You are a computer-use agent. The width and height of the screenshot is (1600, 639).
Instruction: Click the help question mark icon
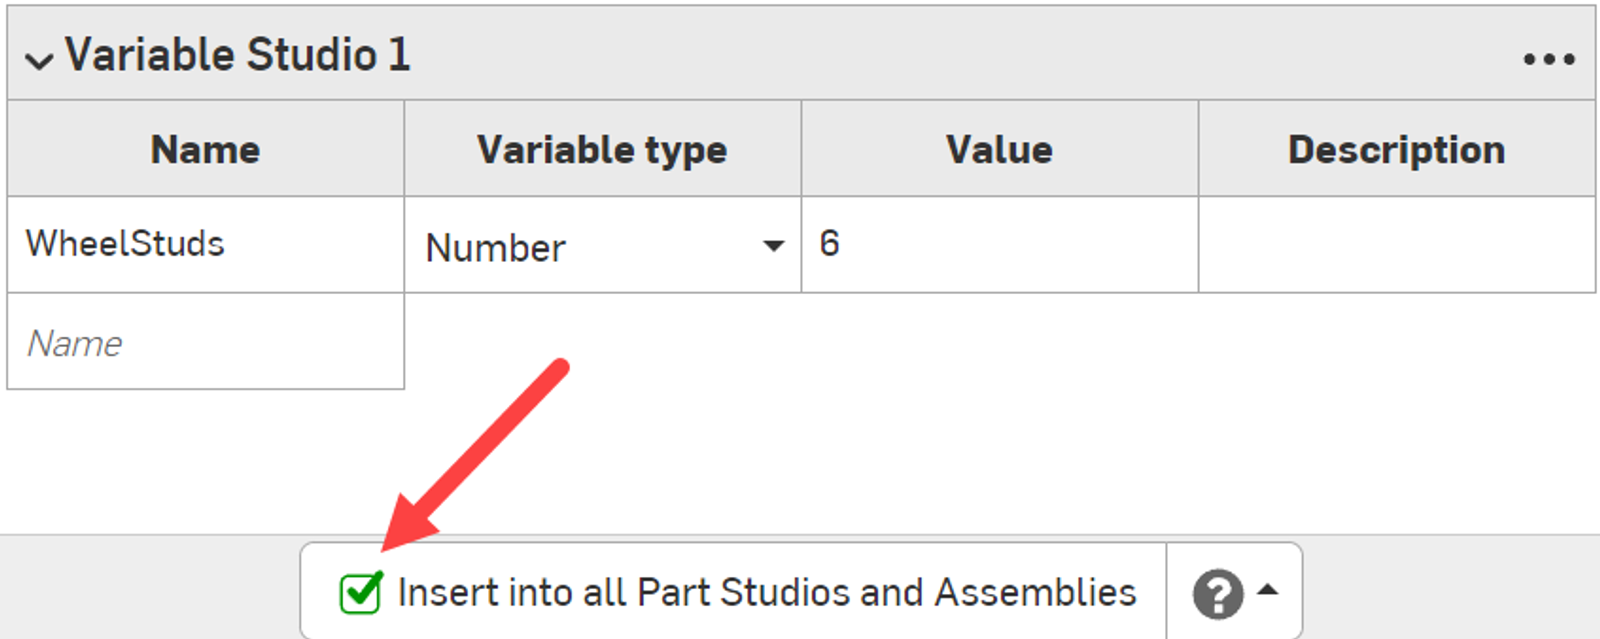pyautogui.click(x=1217, y=595)
